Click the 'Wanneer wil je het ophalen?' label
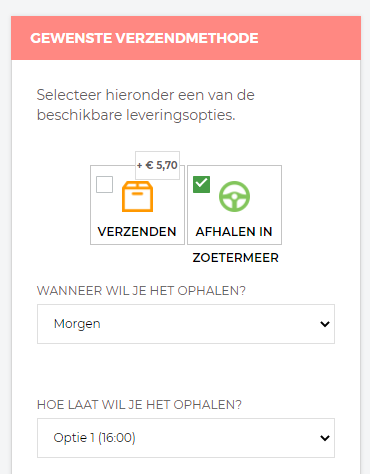 tap(141, 291)
